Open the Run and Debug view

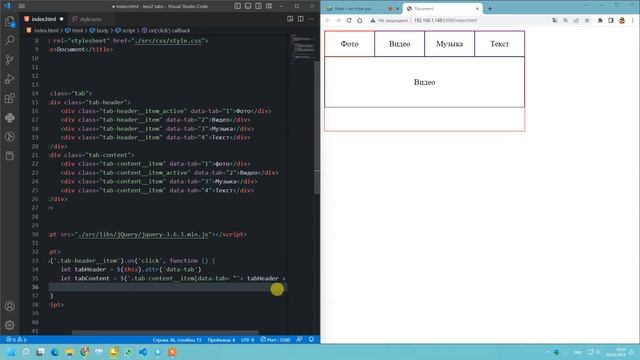pos(9,79)
